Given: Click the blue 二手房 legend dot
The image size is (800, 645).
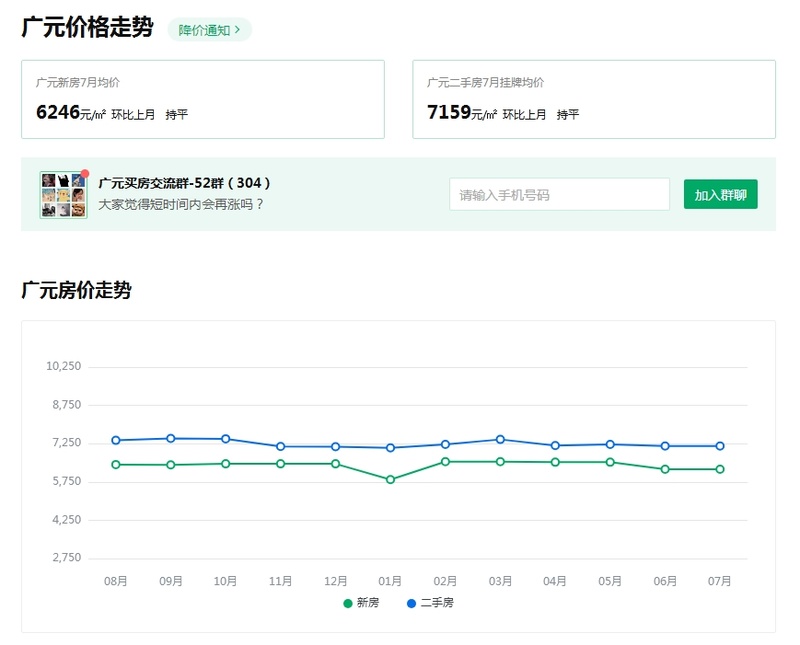Looking at the screenshot, I should click(411, 603).
